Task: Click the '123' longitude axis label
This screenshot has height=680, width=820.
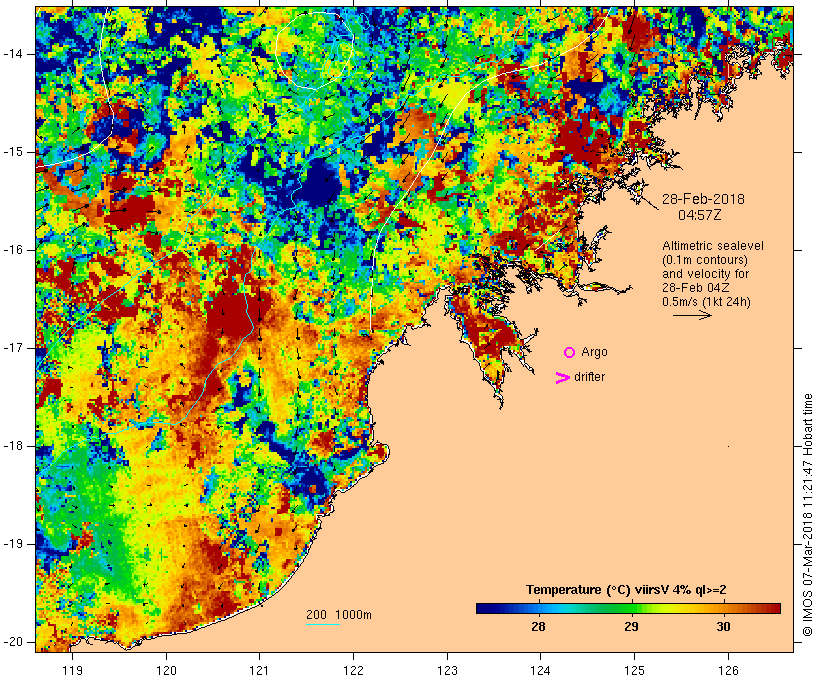Action: [x=447, y=671]
